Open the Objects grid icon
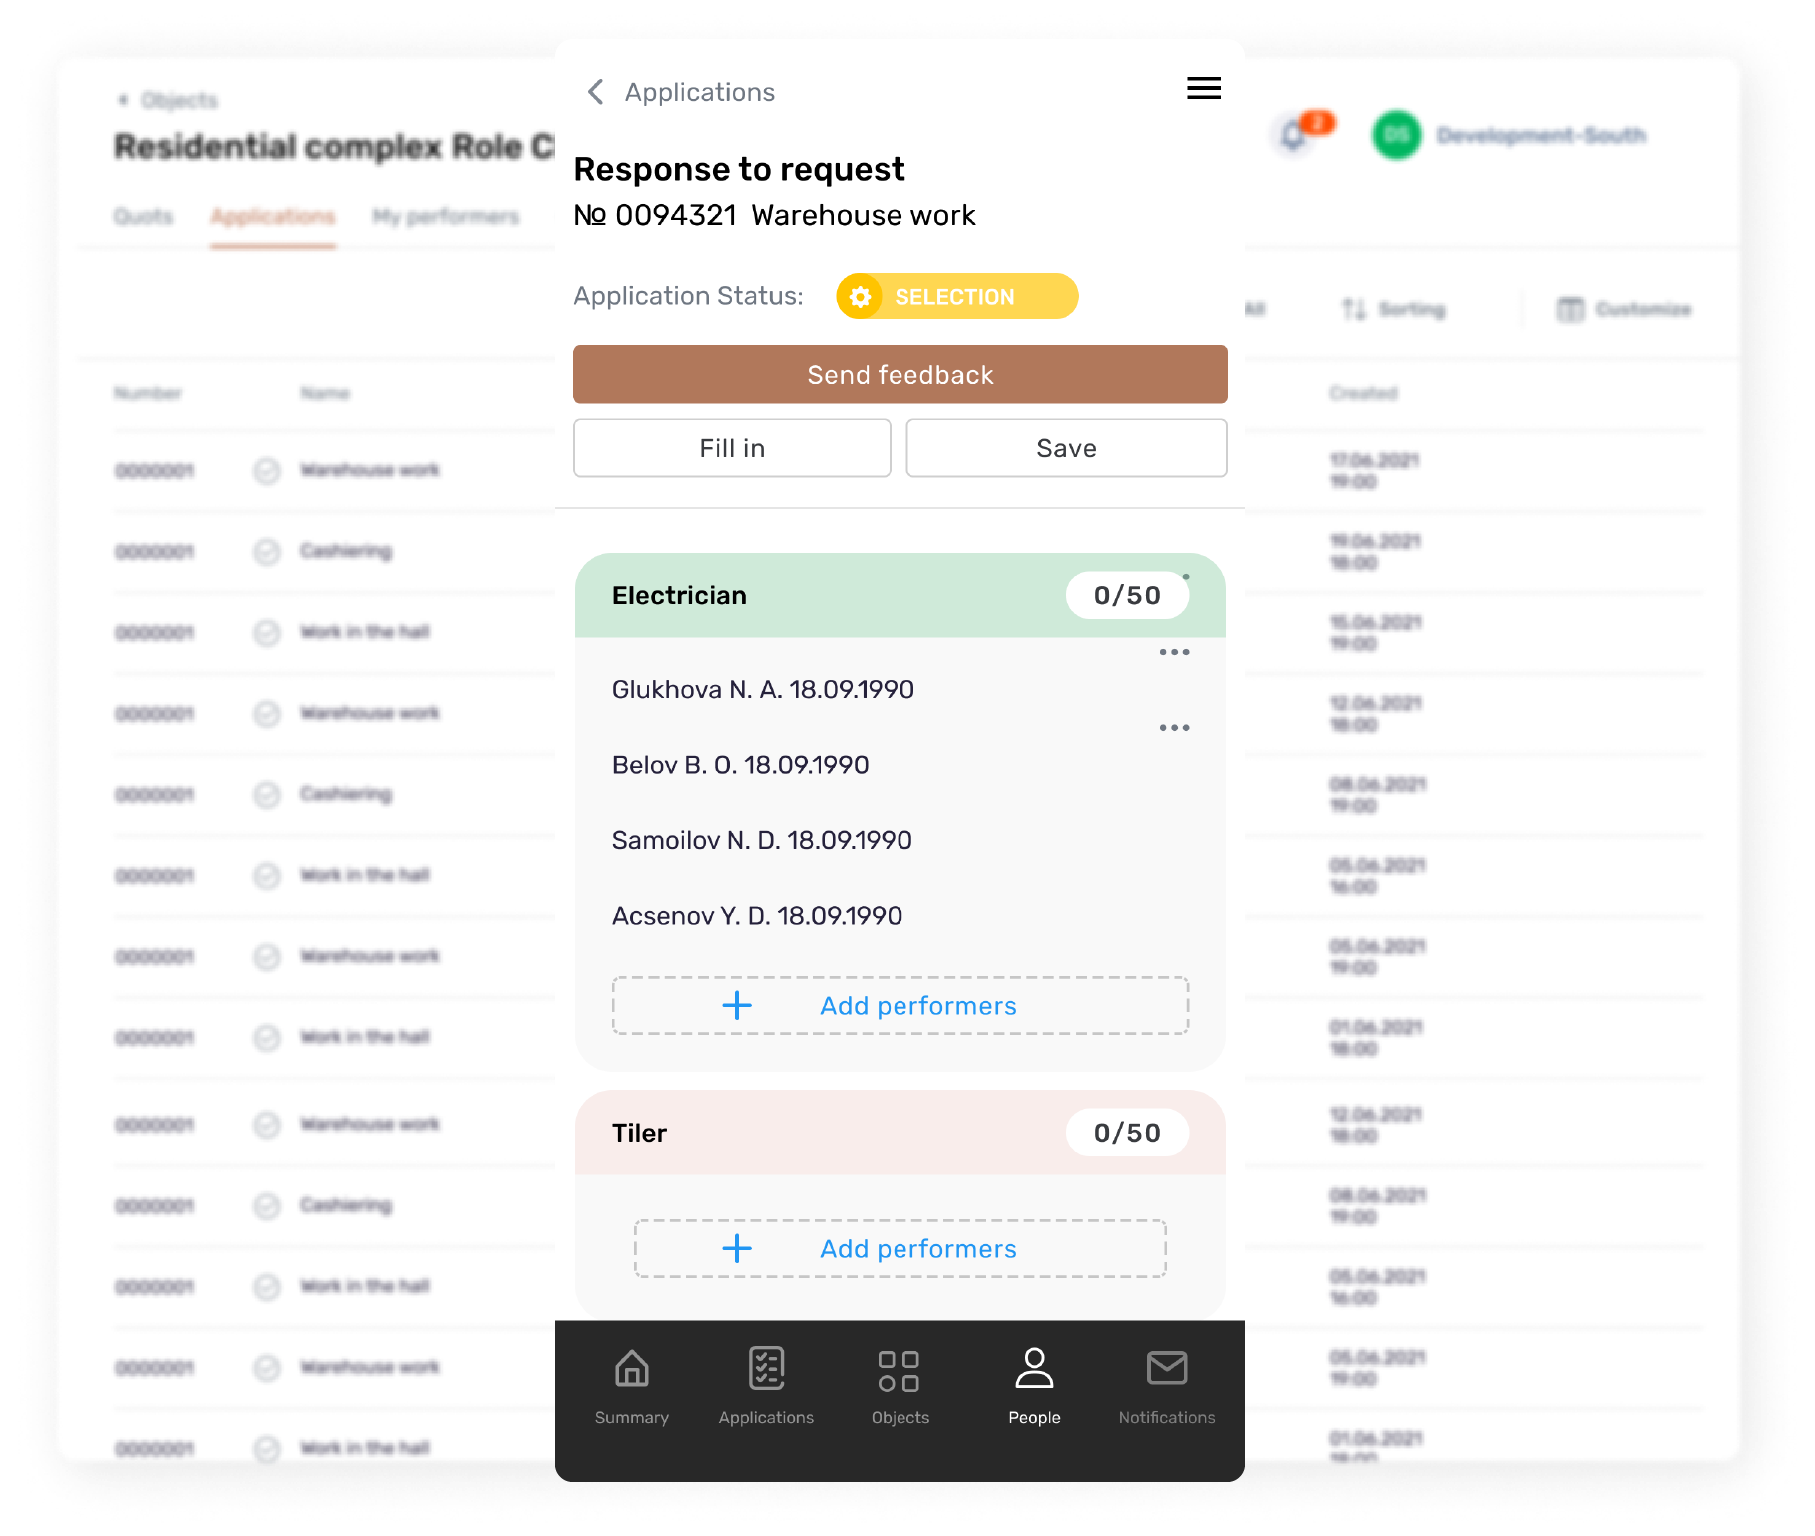 click(x=899, y=1371)
